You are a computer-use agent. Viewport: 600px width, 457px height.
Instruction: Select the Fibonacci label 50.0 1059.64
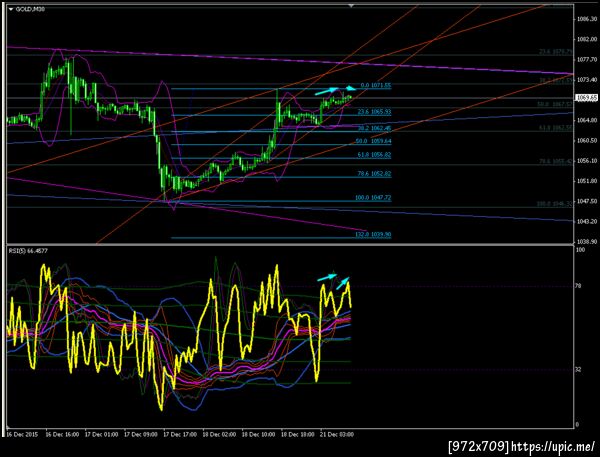[x=373, y=141]
